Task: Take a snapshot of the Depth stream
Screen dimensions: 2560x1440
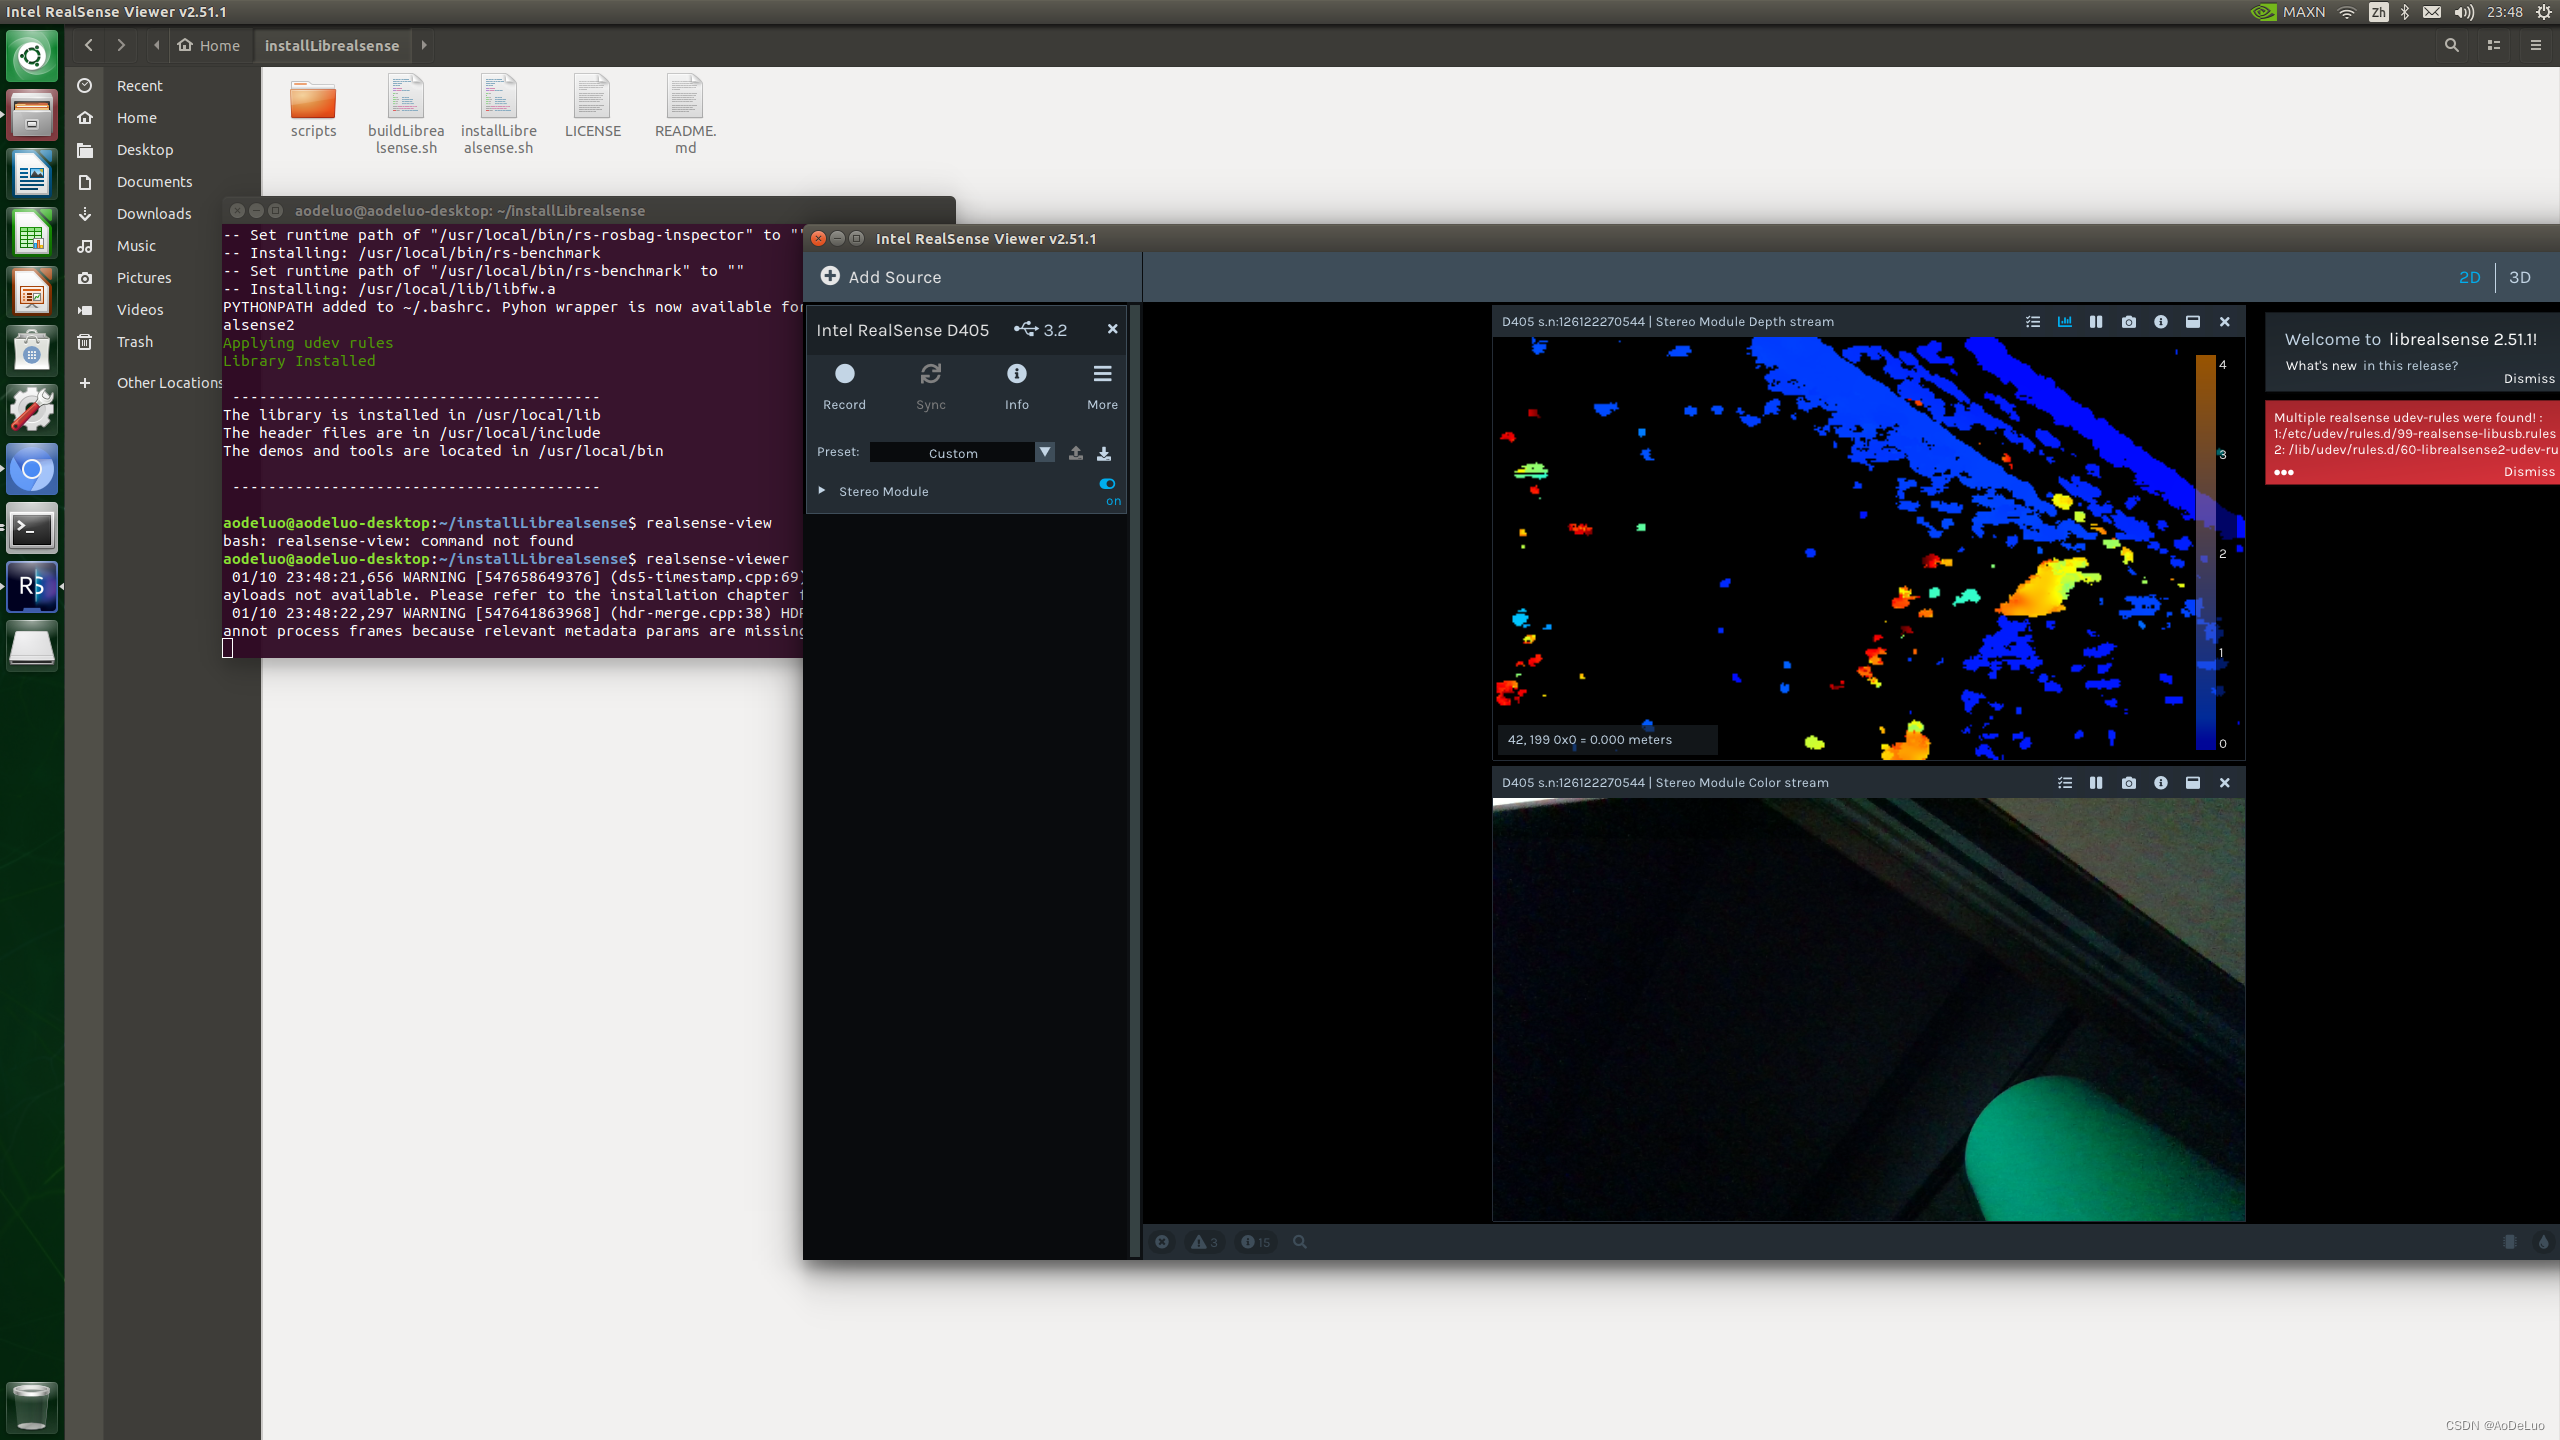Action: (x=2128, y=321)
